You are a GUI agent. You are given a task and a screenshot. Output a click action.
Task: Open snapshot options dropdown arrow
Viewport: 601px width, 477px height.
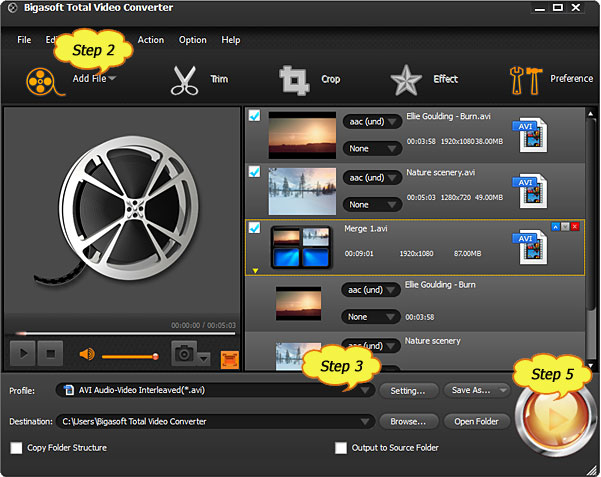pos(204,359)
